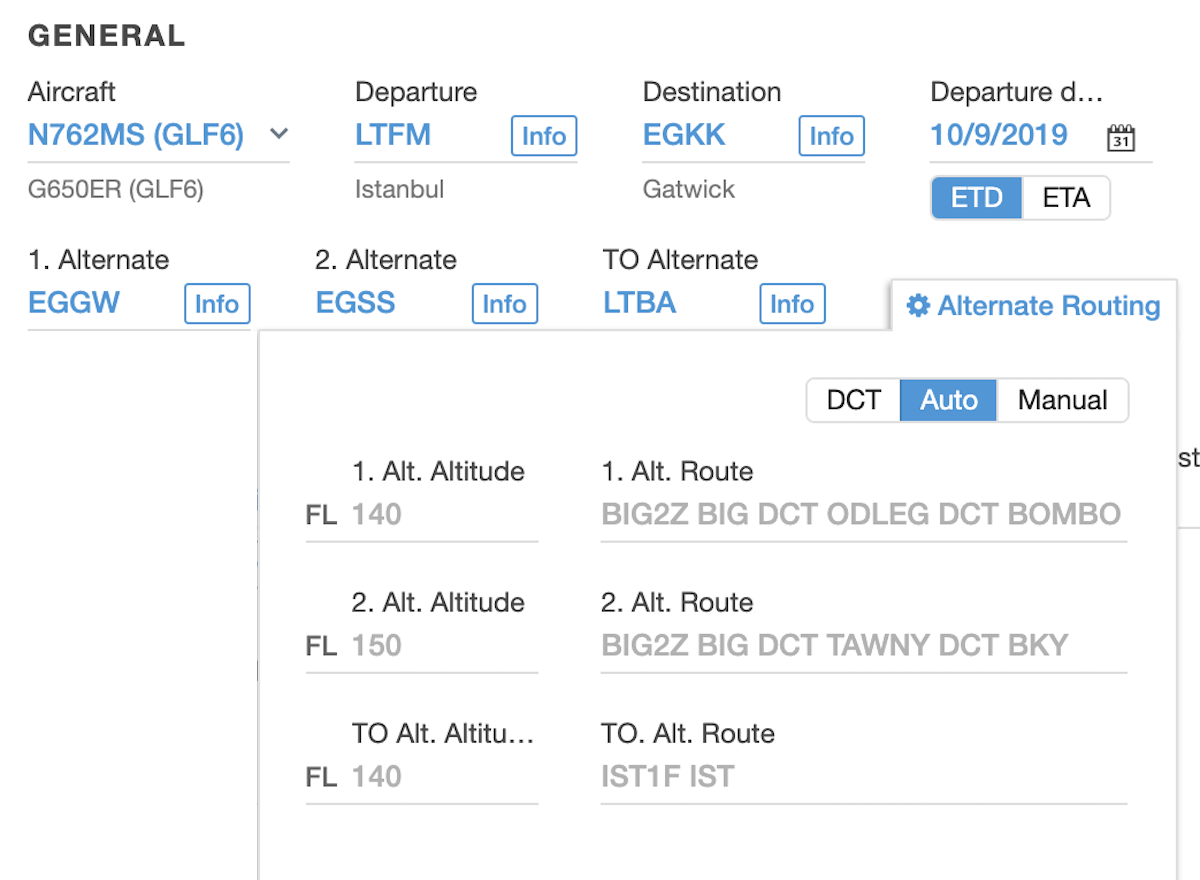Screen dimensions: 1200x880
Task: View Info for TO Alternate LTBA
Action: tap(792, 304)
